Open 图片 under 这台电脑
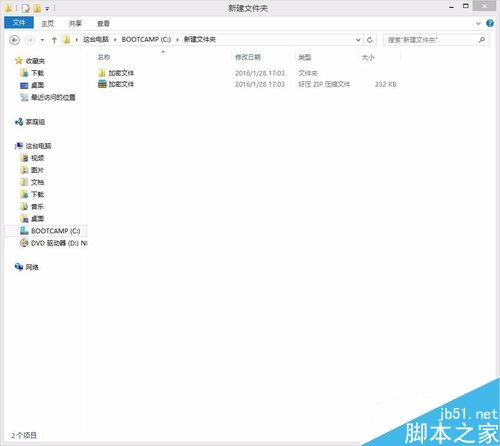This screenshot has height=446, width=500. [x=37, y=170]
